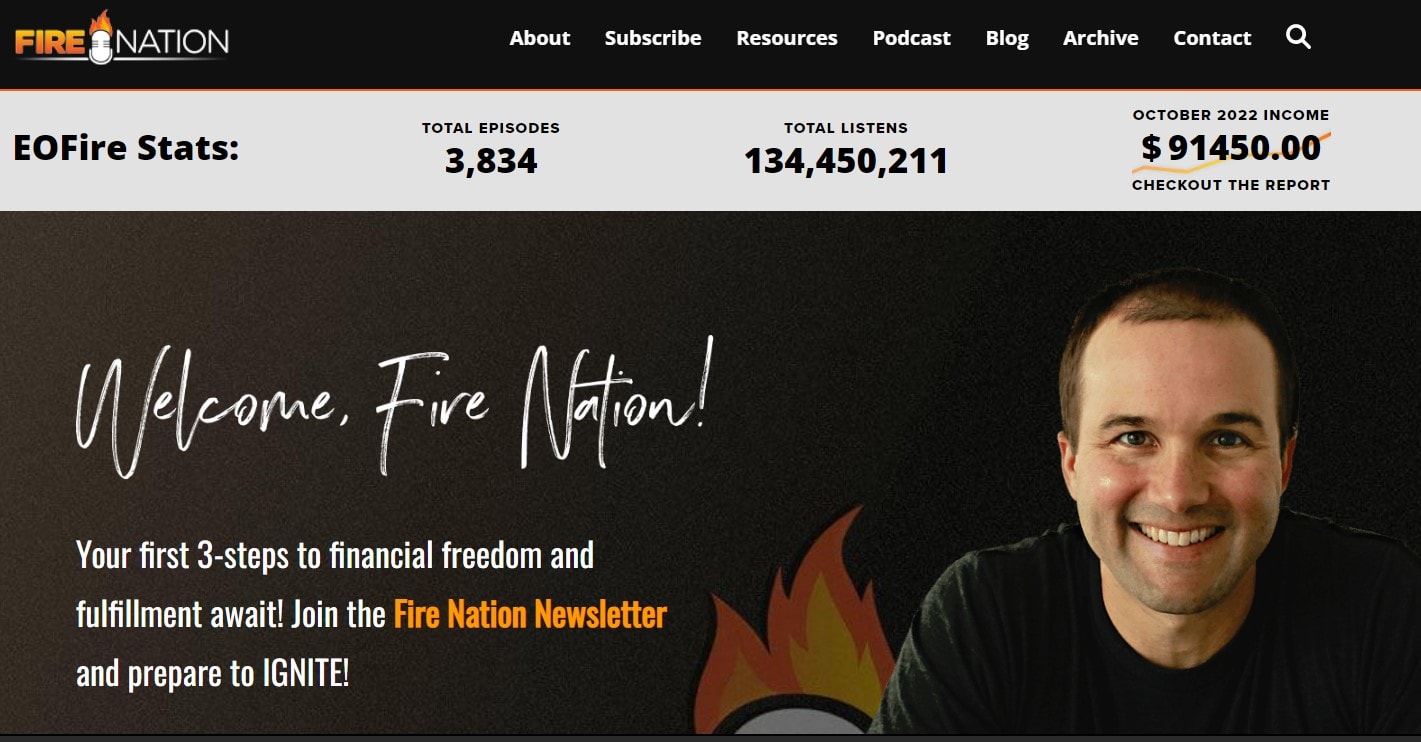Open the Resources menu

[787, 38]
